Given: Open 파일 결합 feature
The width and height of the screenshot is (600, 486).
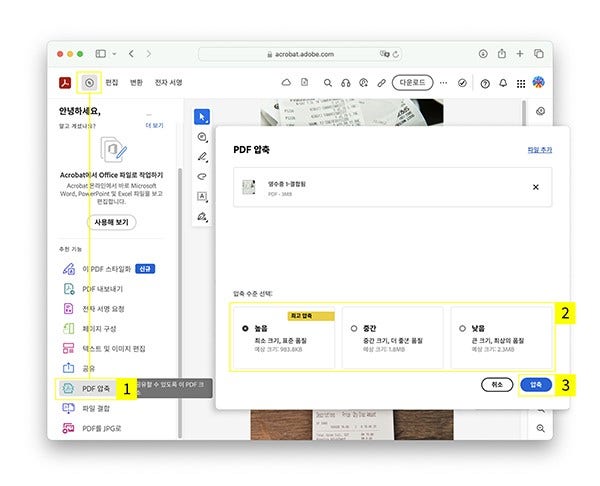Looking at the screenshot, I should pos(86,408).
